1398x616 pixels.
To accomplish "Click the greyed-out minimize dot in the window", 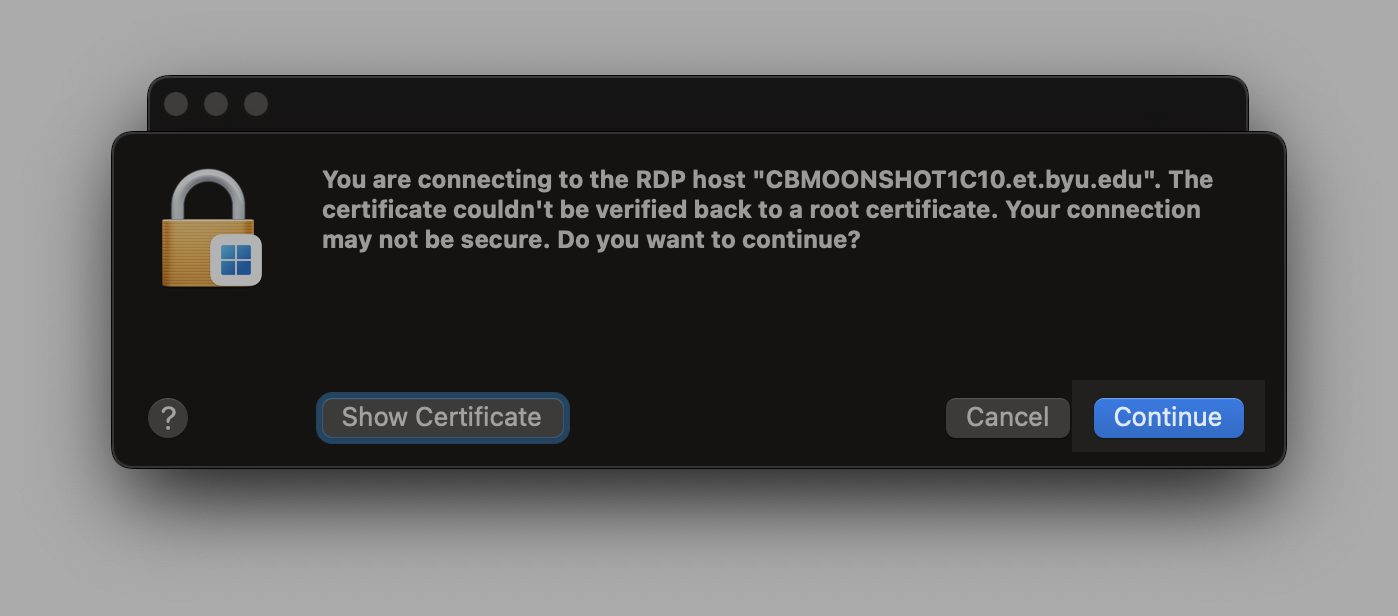I will (216, 104).
